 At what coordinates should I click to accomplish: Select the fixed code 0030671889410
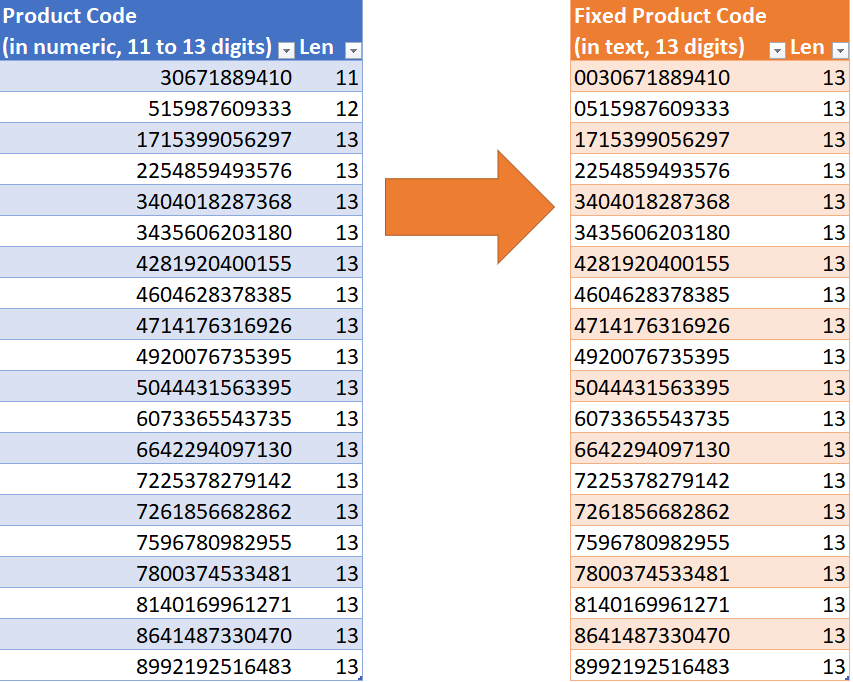click(650, 77)
